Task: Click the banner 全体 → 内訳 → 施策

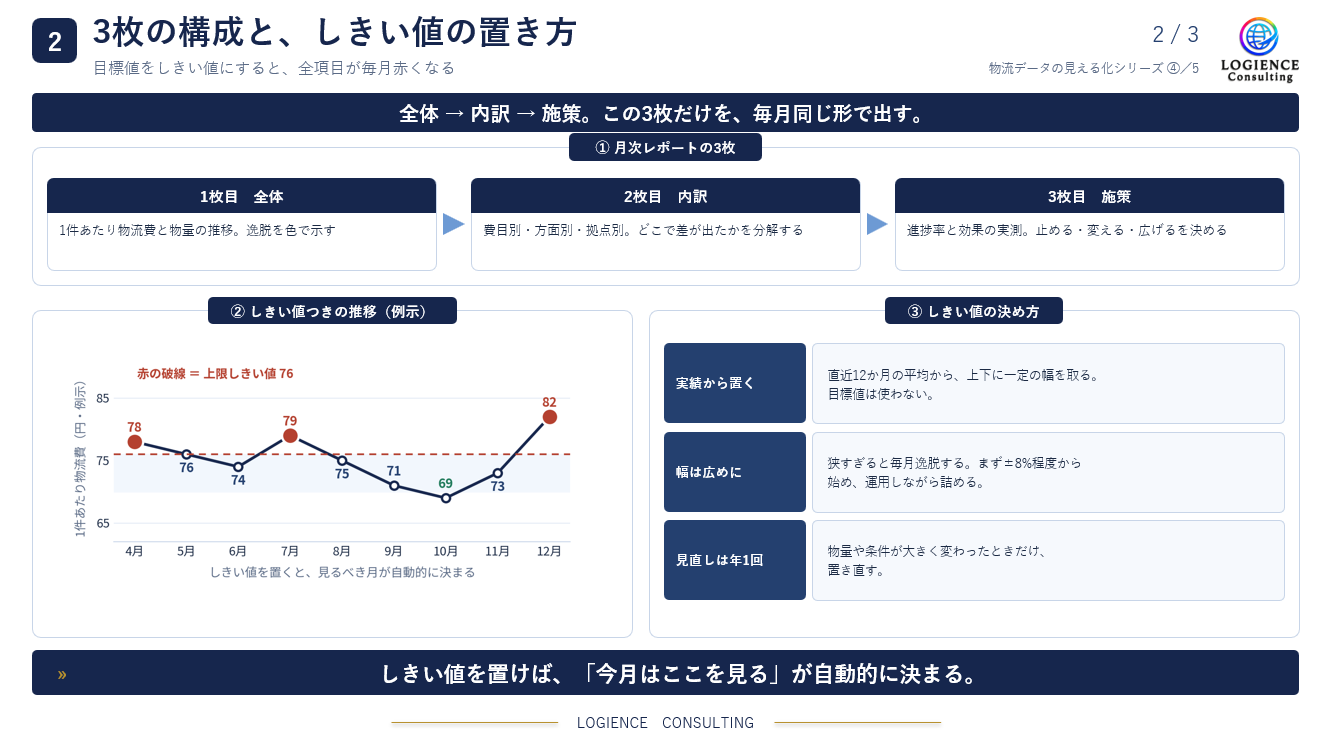Action: coord(665,113)
